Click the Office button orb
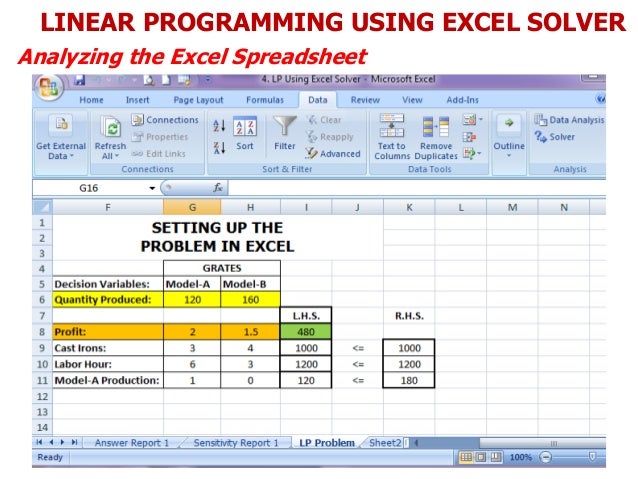Screen dimensions: 638x479 pos(49,88)
